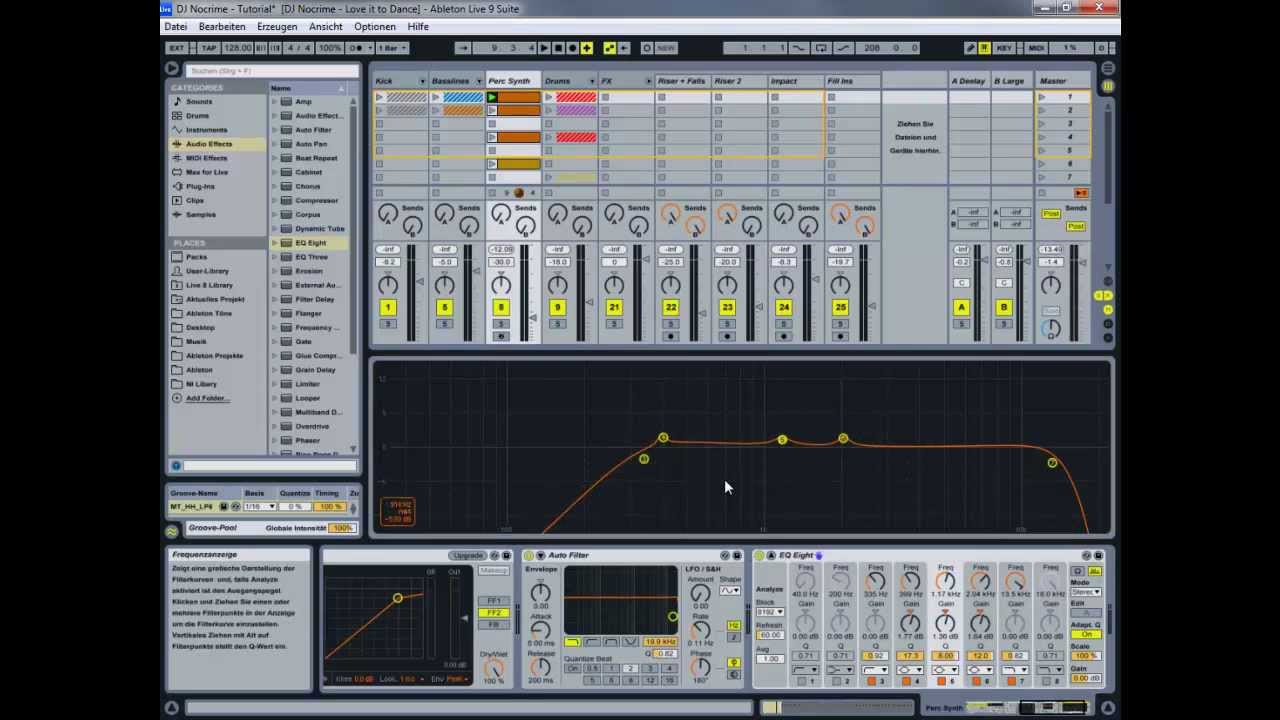Select Gate device in browser list
The image size is (1280, 720).
(303, 342)
